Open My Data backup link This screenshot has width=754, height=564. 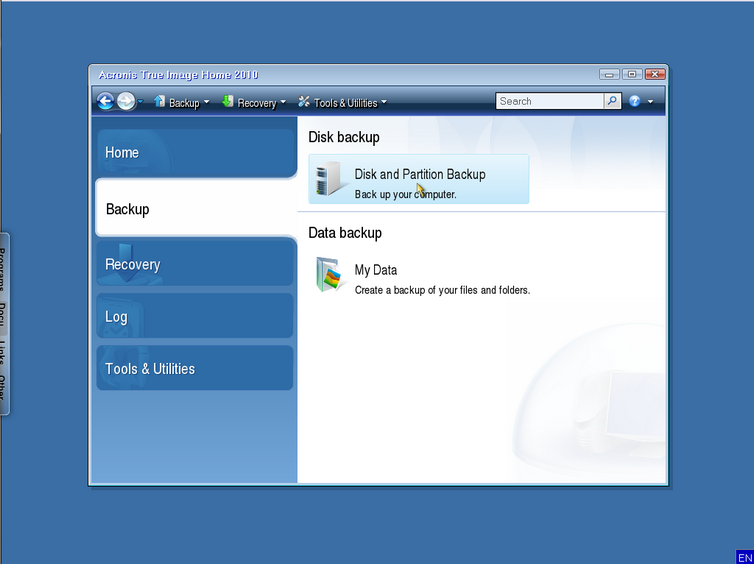point(376,270)
